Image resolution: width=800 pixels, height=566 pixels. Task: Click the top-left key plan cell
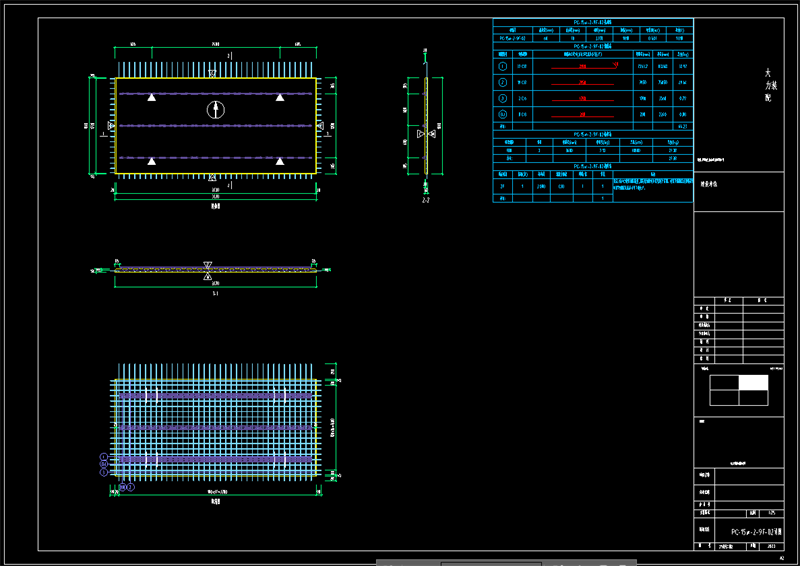coord(724,383)
